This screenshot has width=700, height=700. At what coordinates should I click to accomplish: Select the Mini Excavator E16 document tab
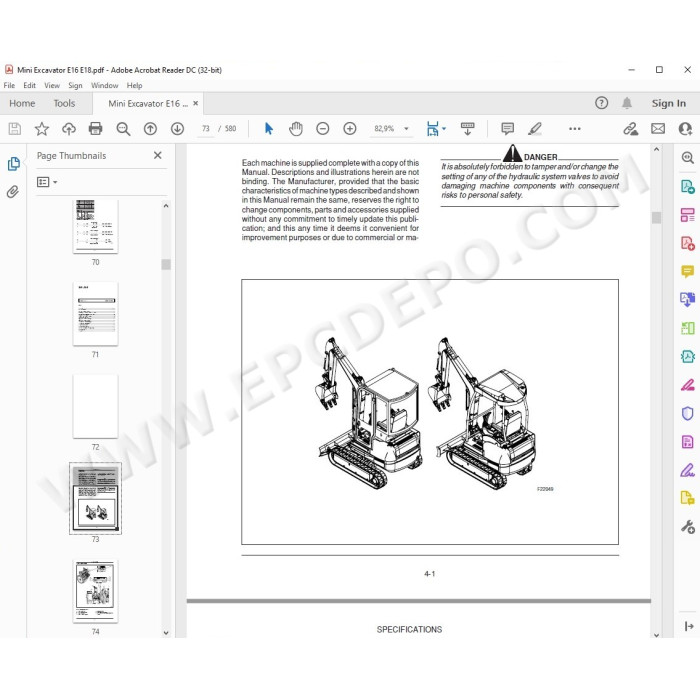point(148,104)
